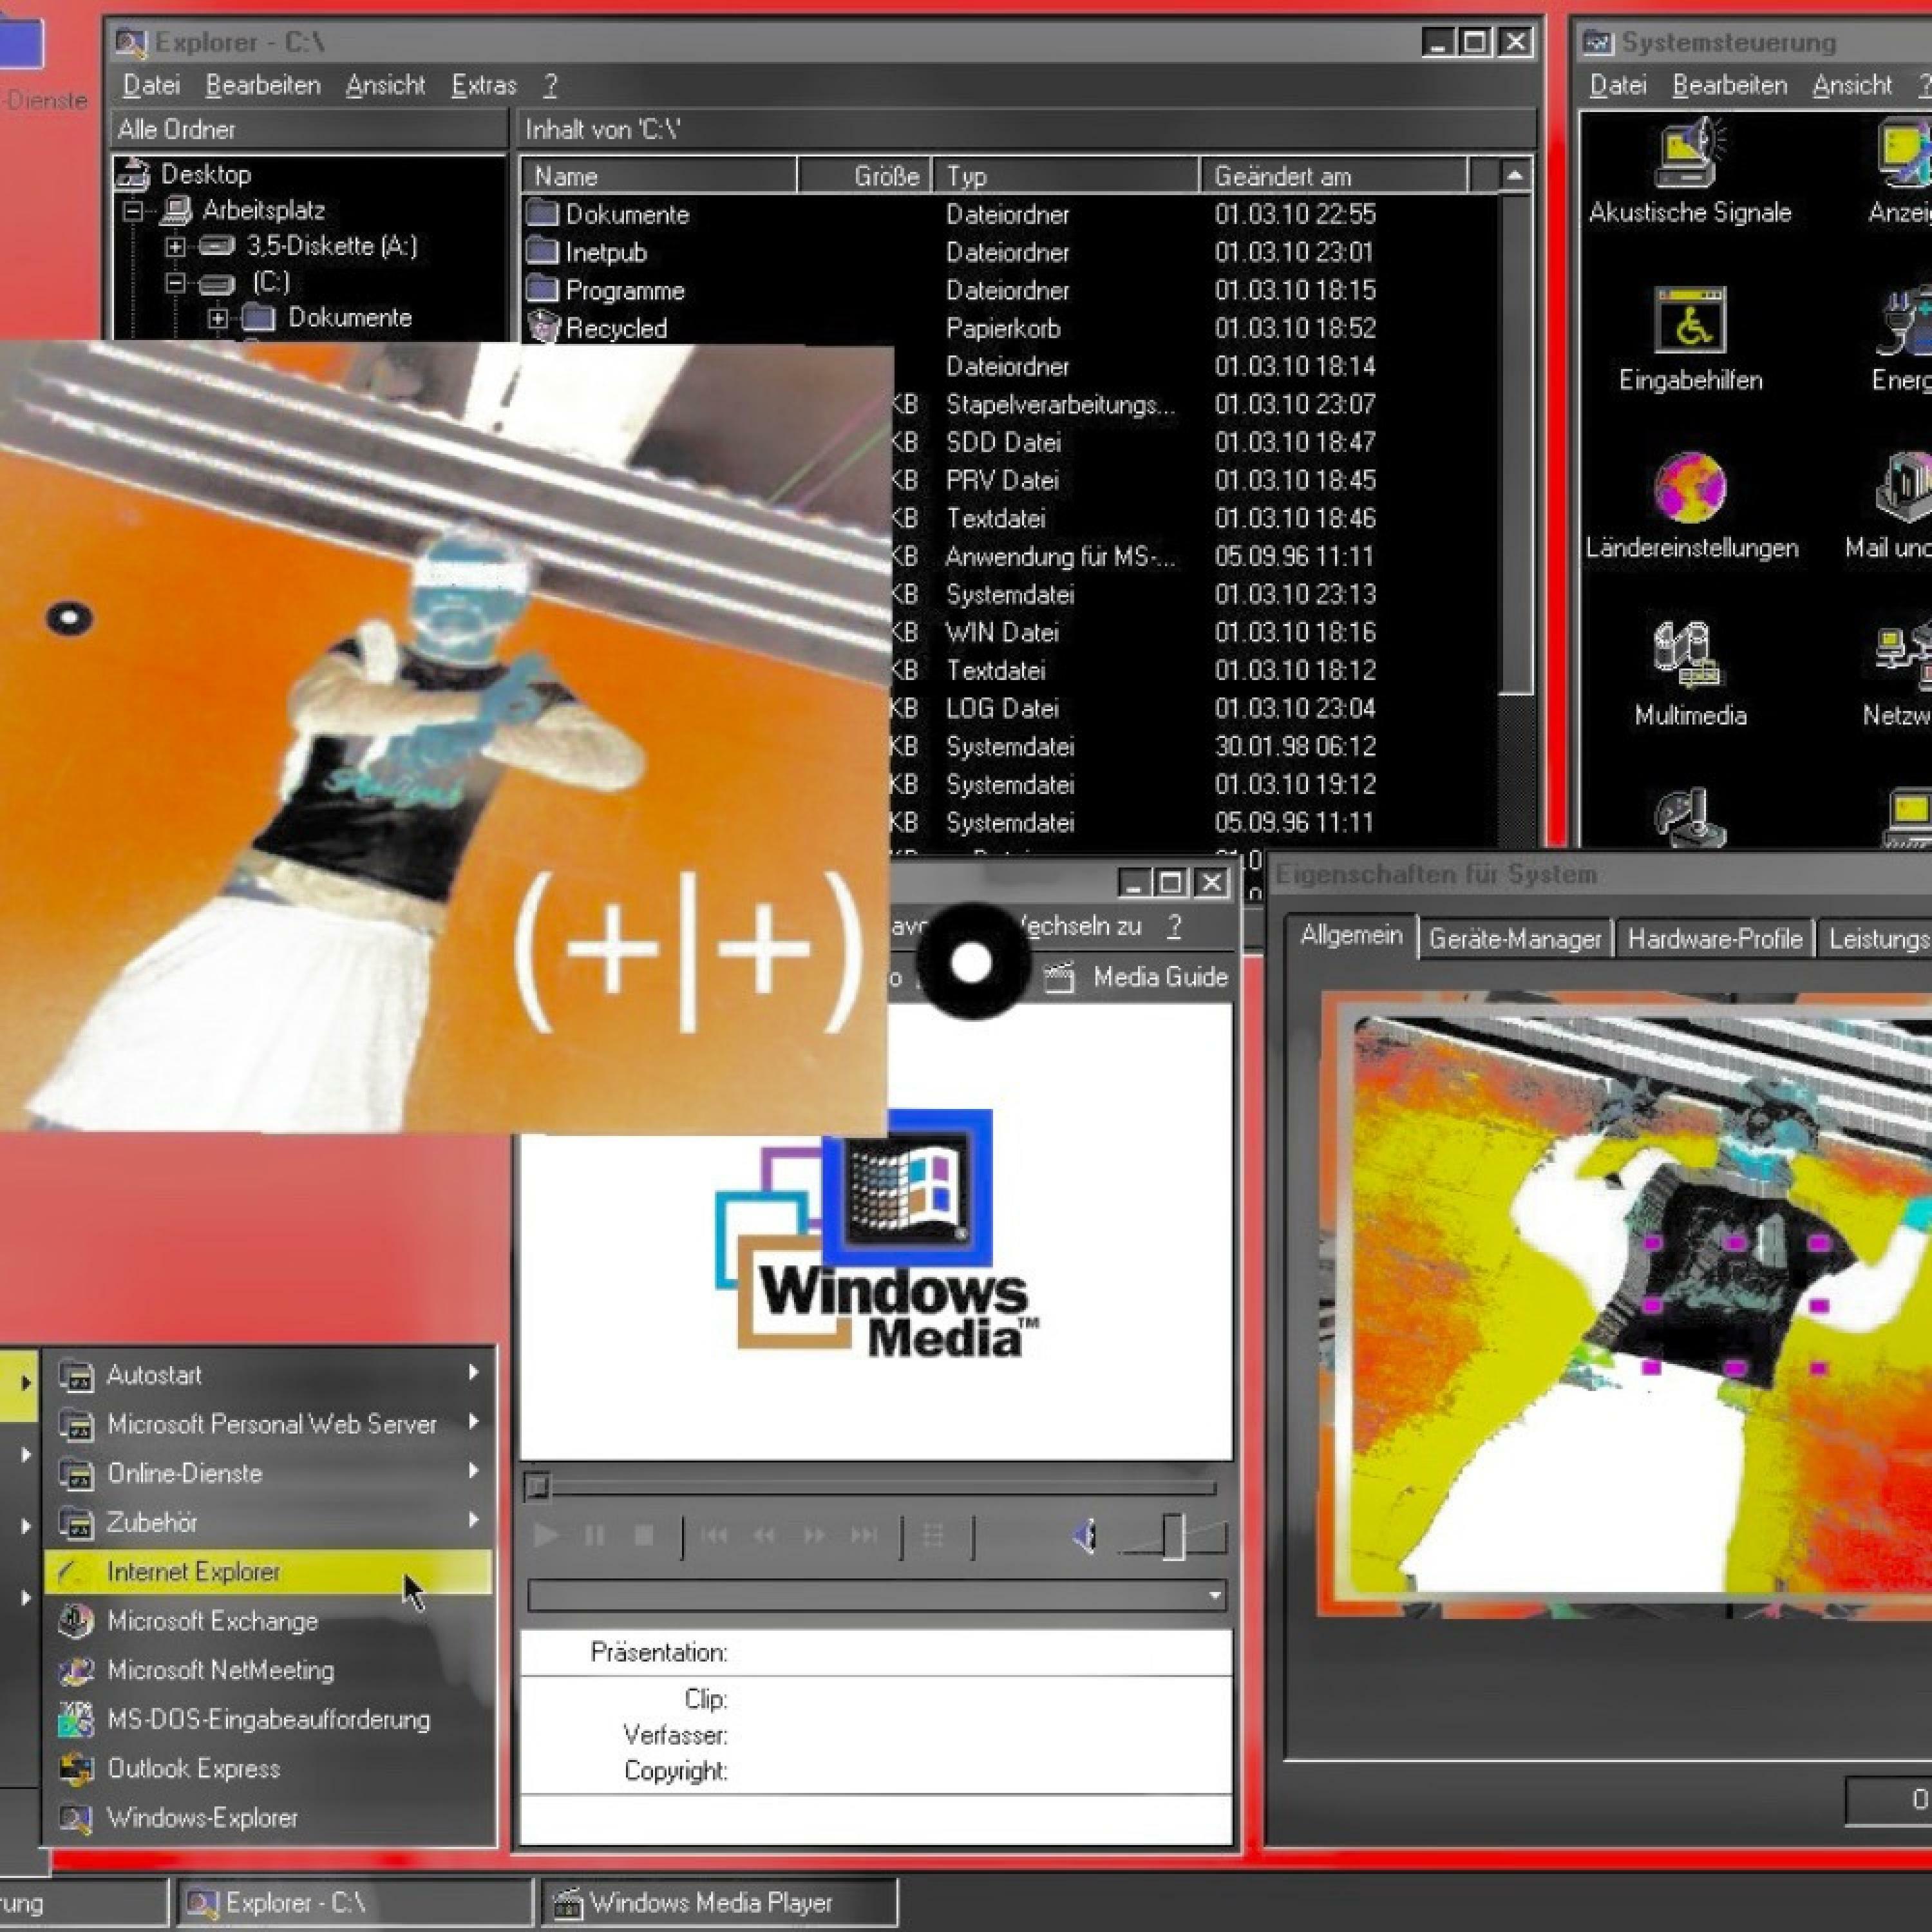The image size is (1932, 1932).
Task: Expand the 3,5-Diskette (A:) drive node
Action: pos(175,246)
